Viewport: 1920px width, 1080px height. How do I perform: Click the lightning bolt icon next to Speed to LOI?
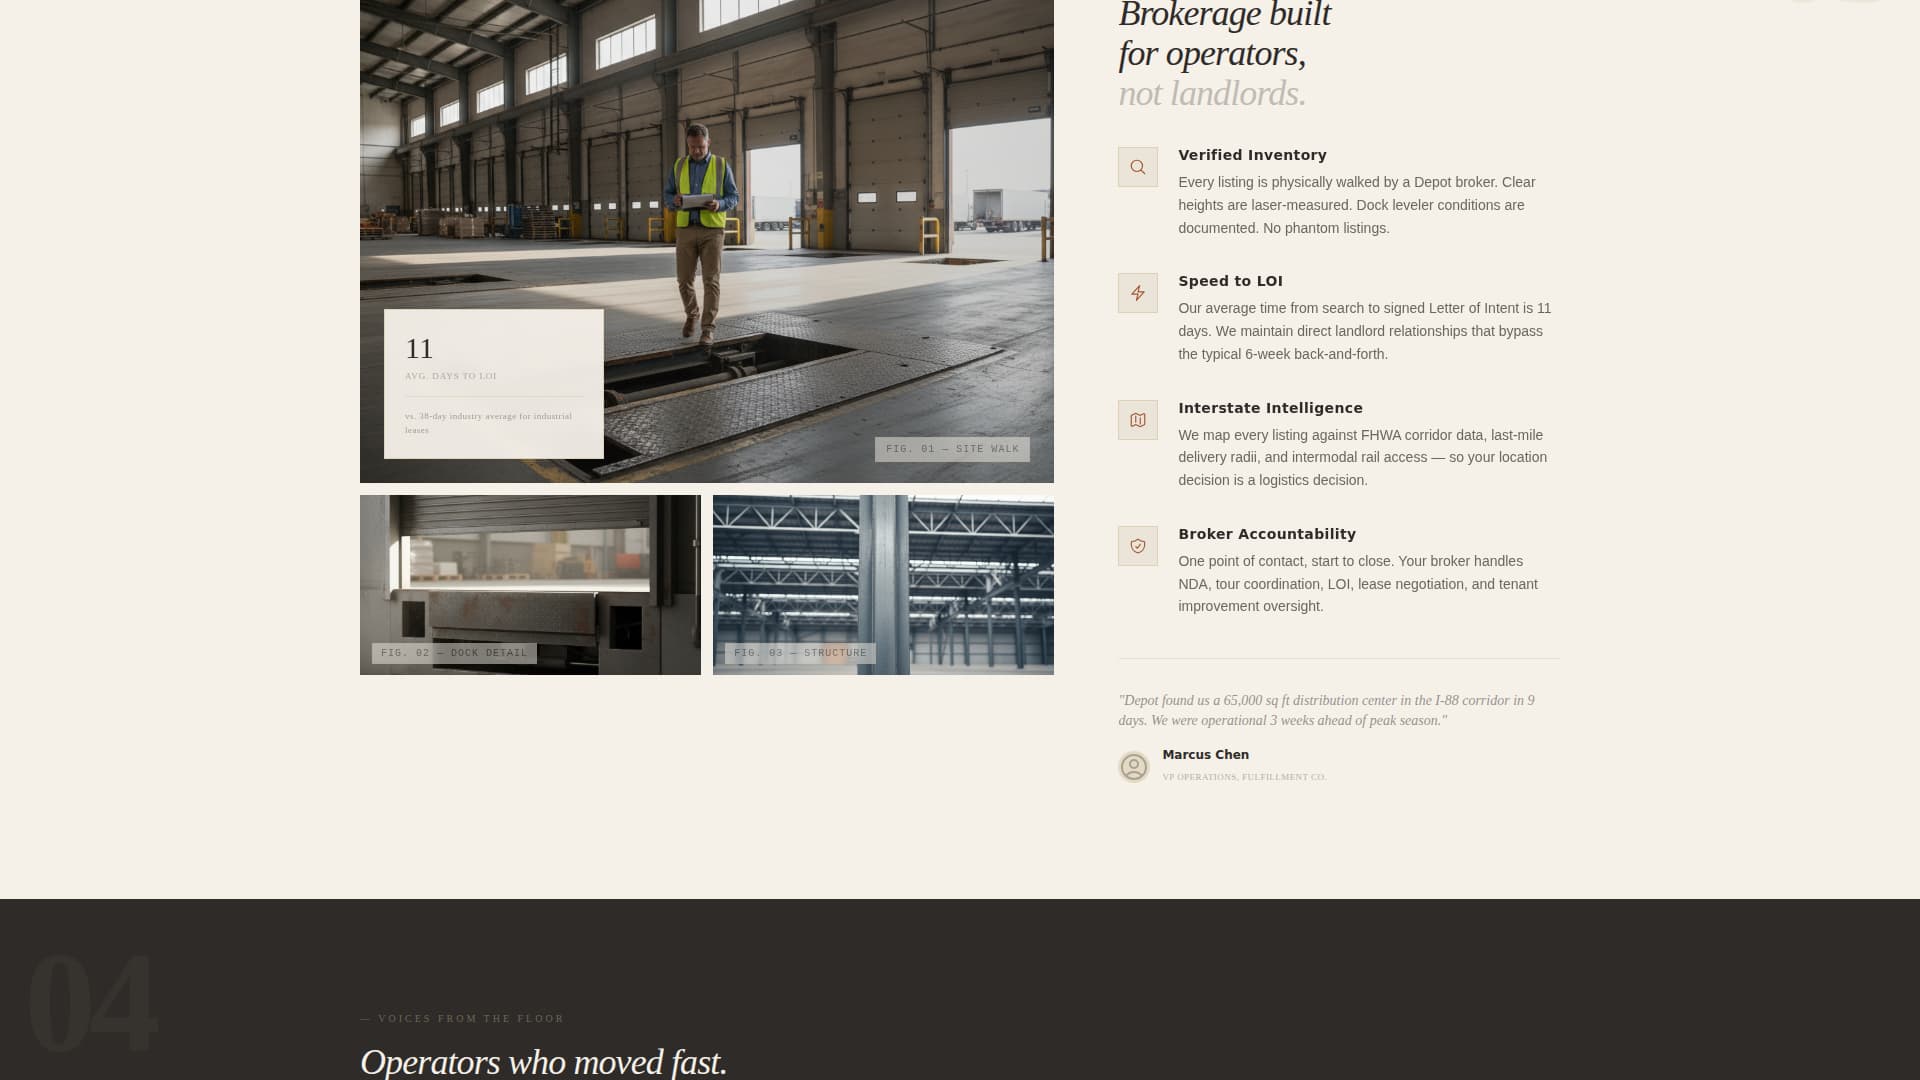click(x=1138, y=293)
